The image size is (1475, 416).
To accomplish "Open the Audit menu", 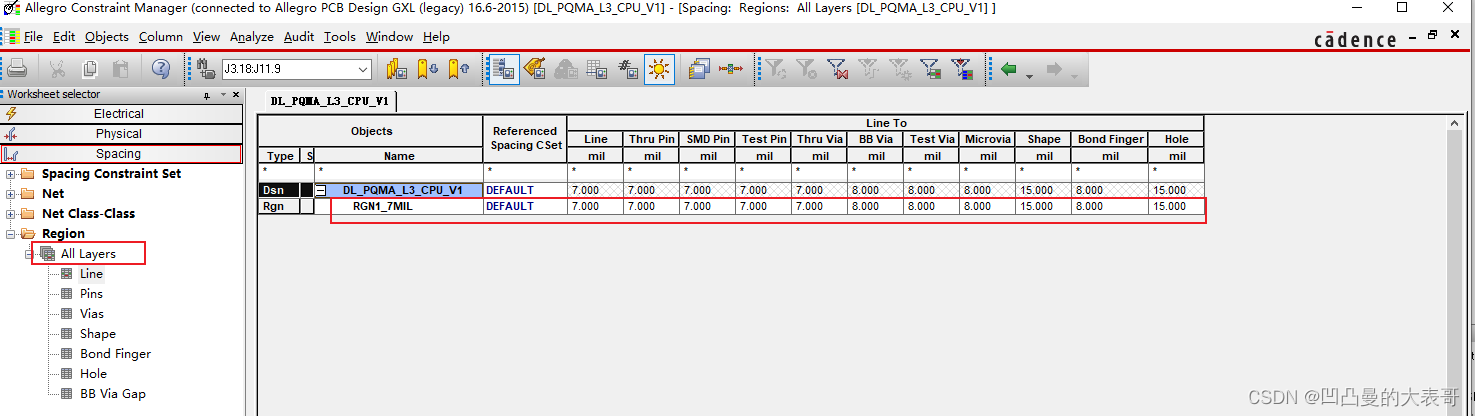I will 299,37.
